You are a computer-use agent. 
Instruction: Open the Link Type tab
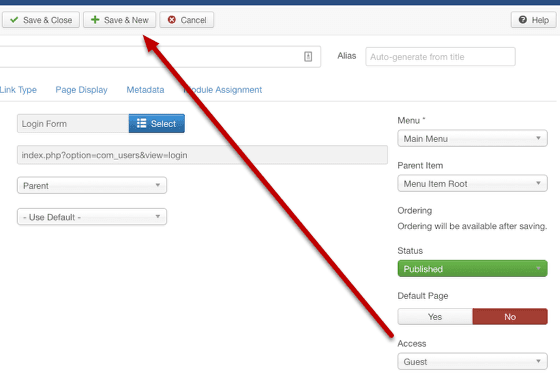pyautogui.click(x=18, y=90)
